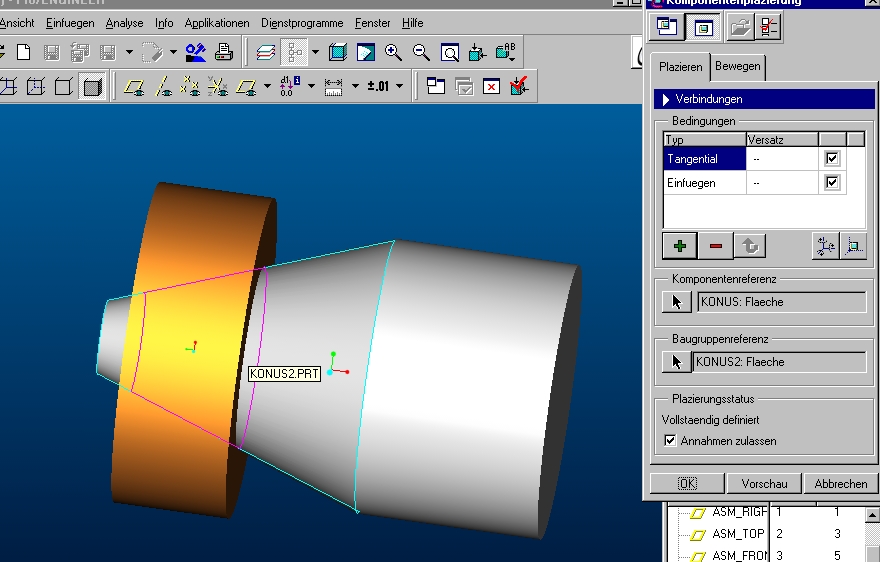Switch to the Bewegen tab
880x562 pixels.
click(x=738, y=67)
